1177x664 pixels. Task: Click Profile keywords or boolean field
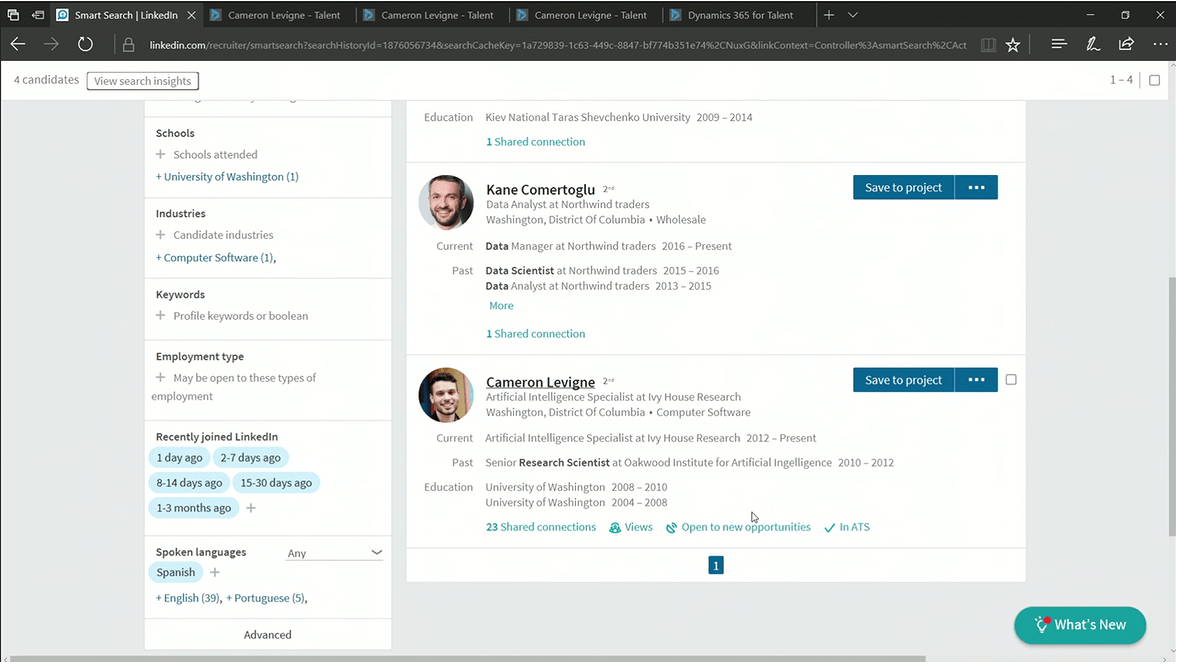pos(240,316)
